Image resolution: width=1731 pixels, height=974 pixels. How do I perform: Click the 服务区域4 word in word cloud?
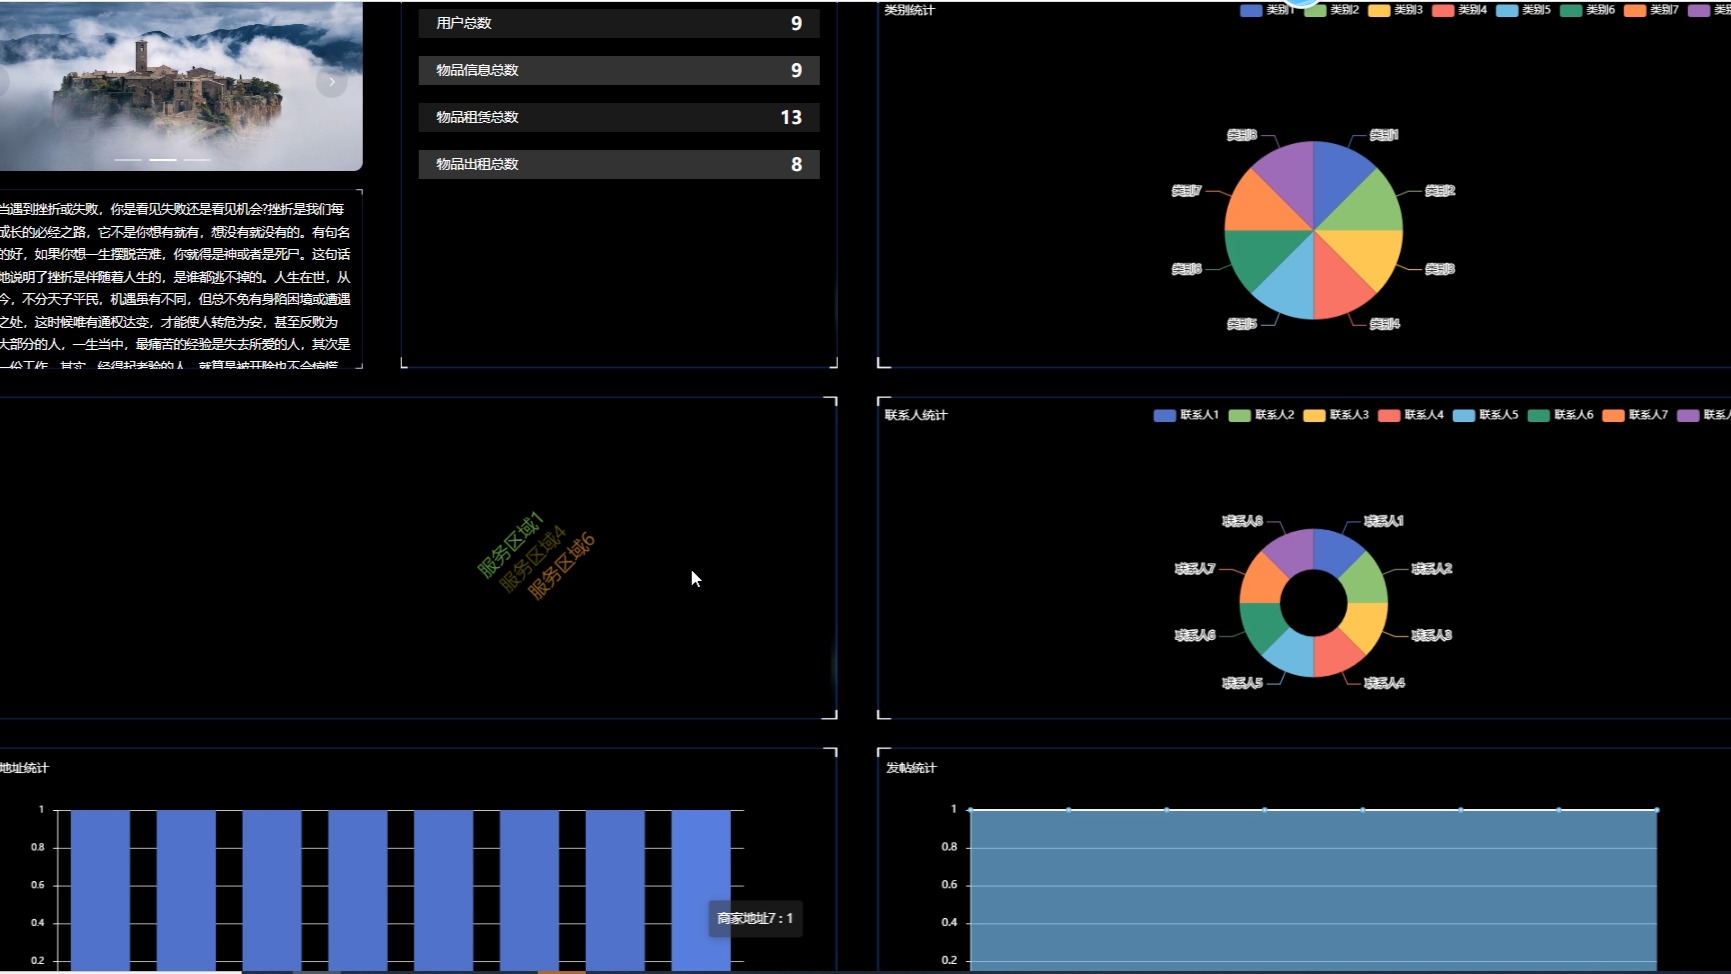coord(533,560)
